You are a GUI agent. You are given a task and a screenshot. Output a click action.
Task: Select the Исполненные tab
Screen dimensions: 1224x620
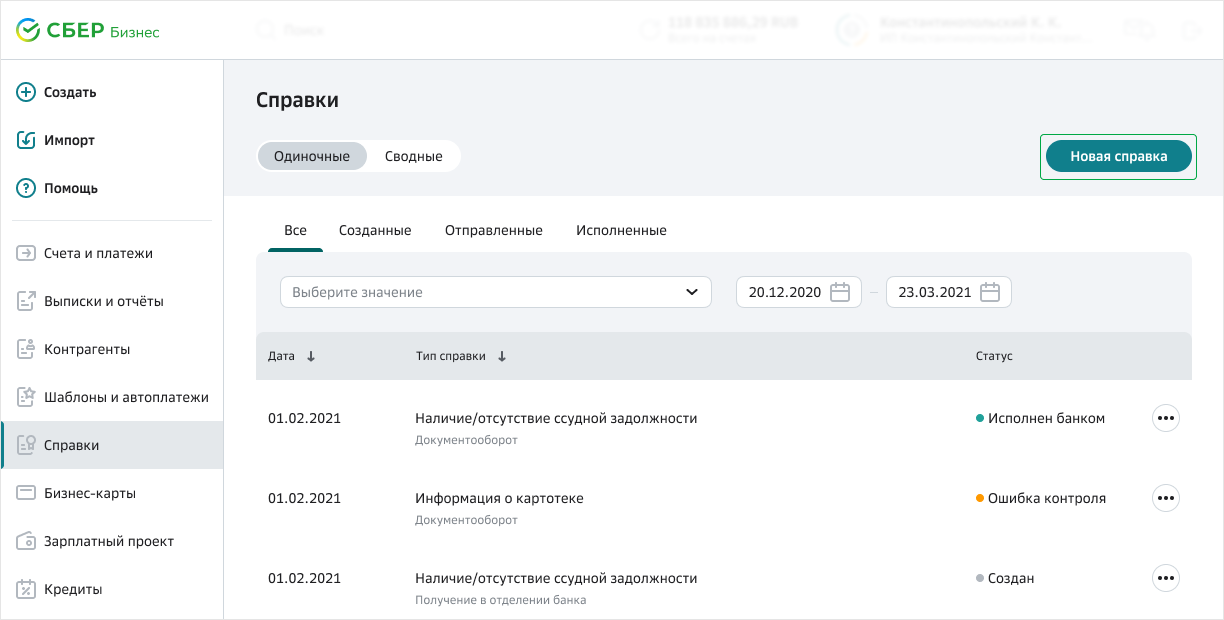click(x=621, y=230)
